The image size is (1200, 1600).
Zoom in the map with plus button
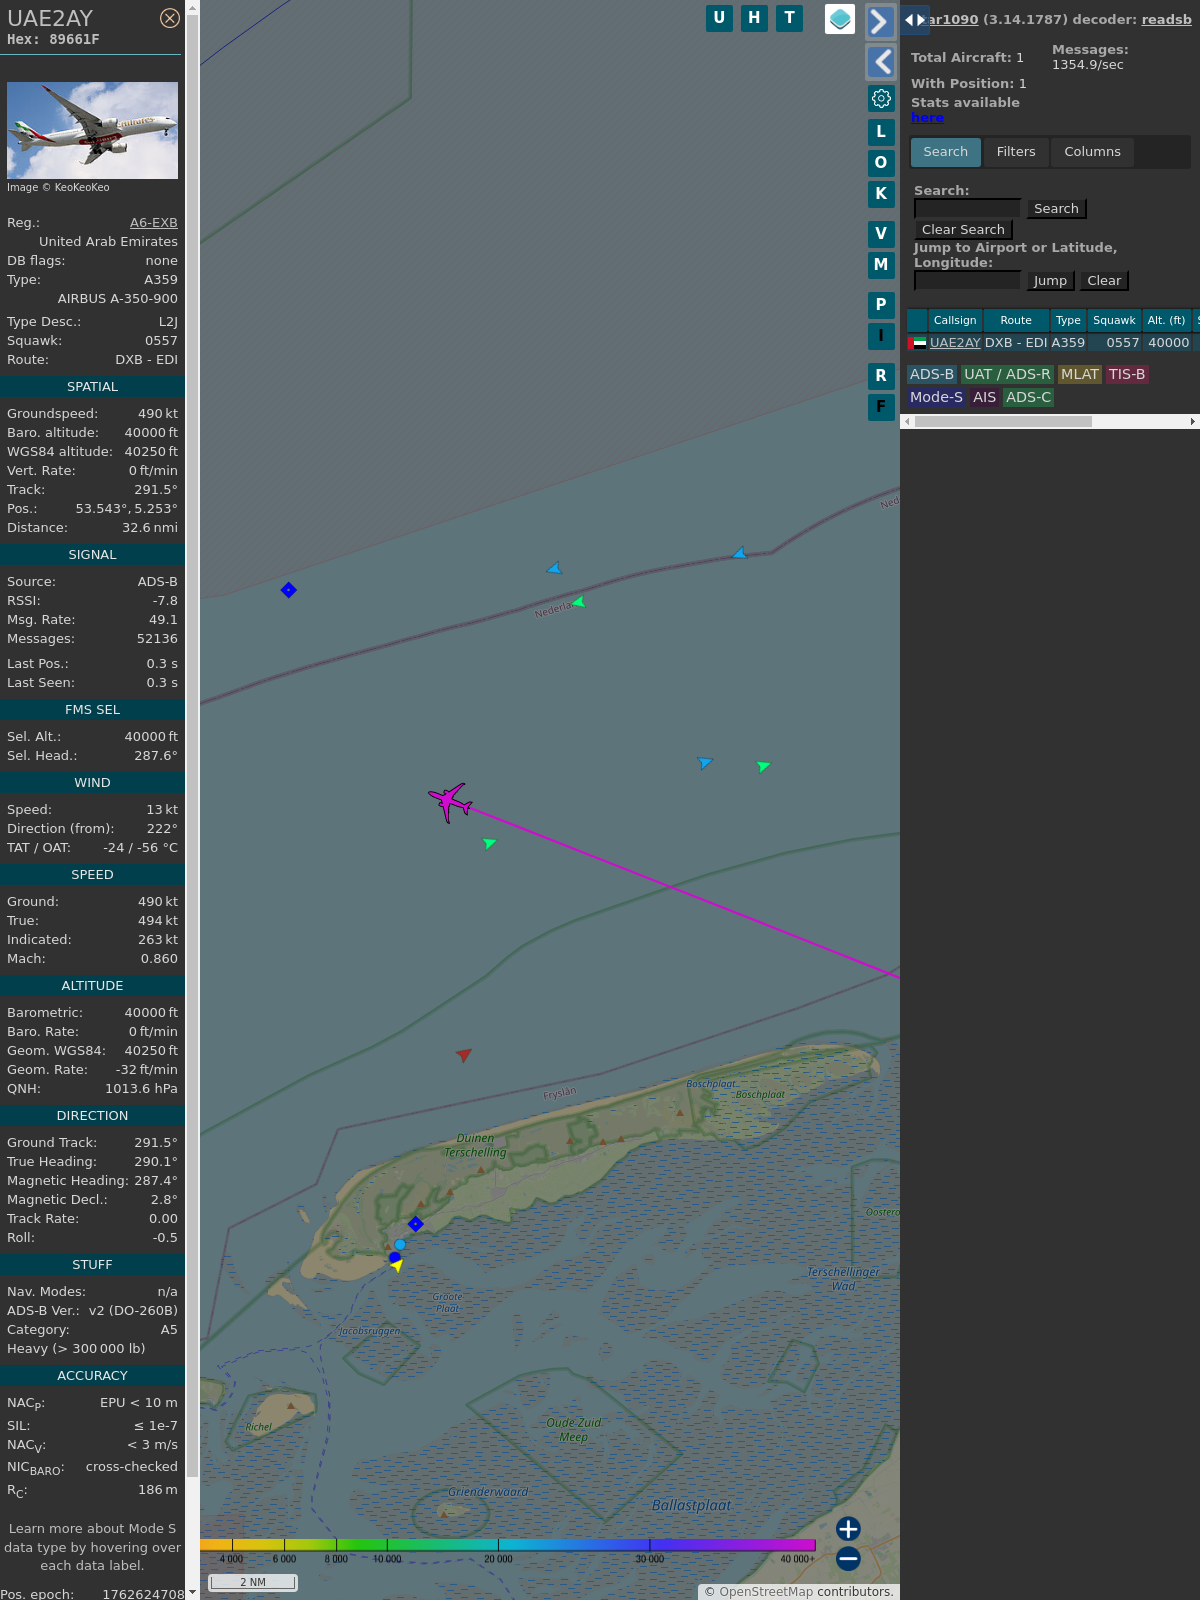848,1529
